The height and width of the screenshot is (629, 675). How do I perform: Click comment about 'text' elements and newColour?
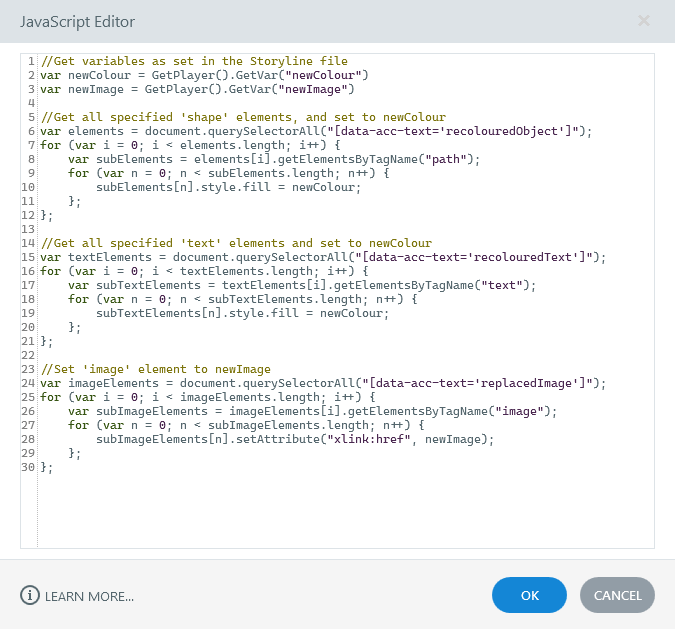click(236, 243)
